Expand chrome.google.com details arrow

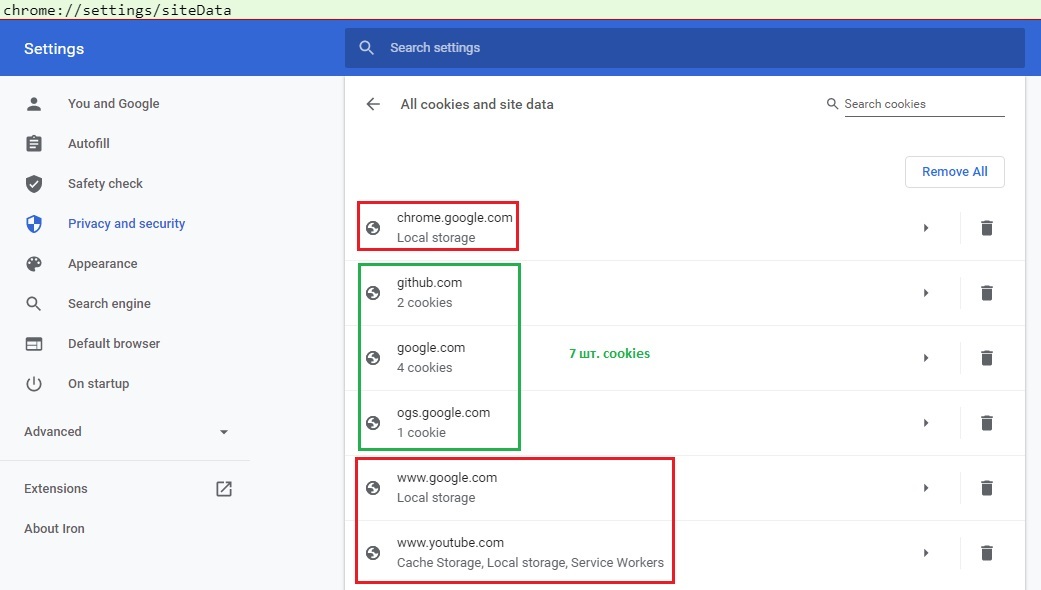point(925,228)
